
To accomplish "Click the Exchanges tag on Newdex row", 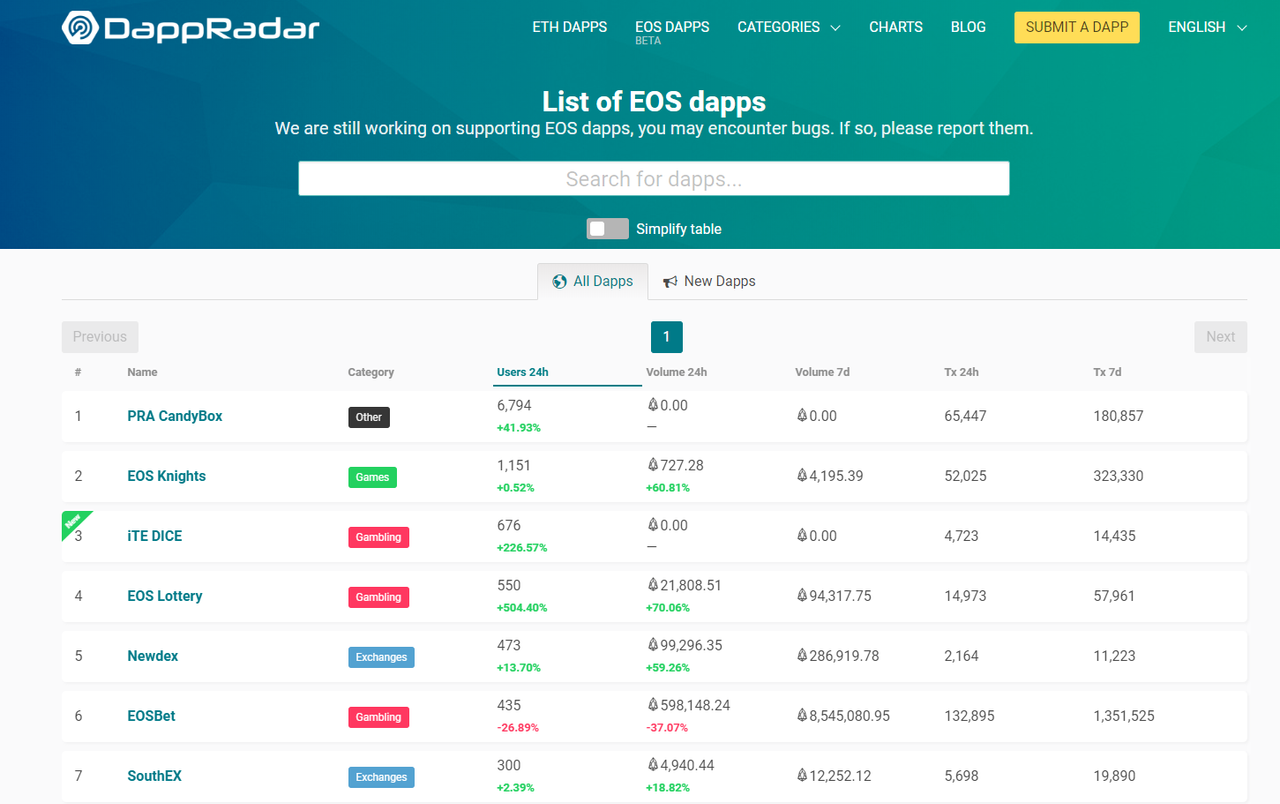I will click(381, 657).
